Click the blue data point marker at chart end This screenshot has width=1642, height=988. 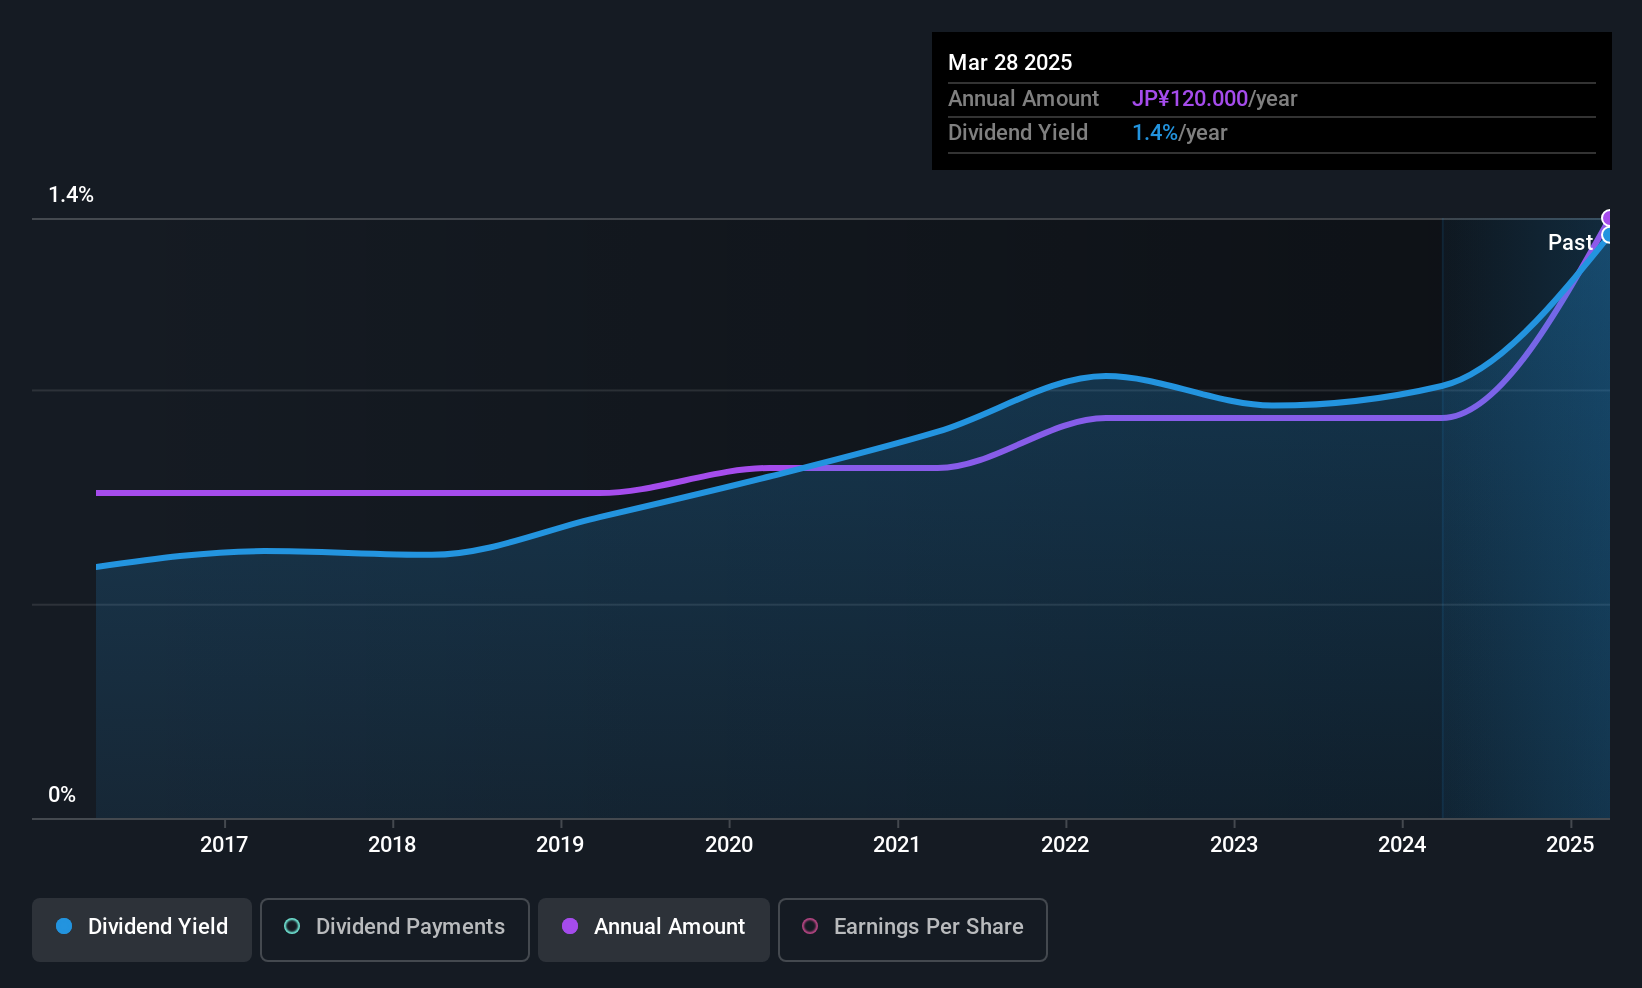pyautogui.click(x=1608, y=235)
